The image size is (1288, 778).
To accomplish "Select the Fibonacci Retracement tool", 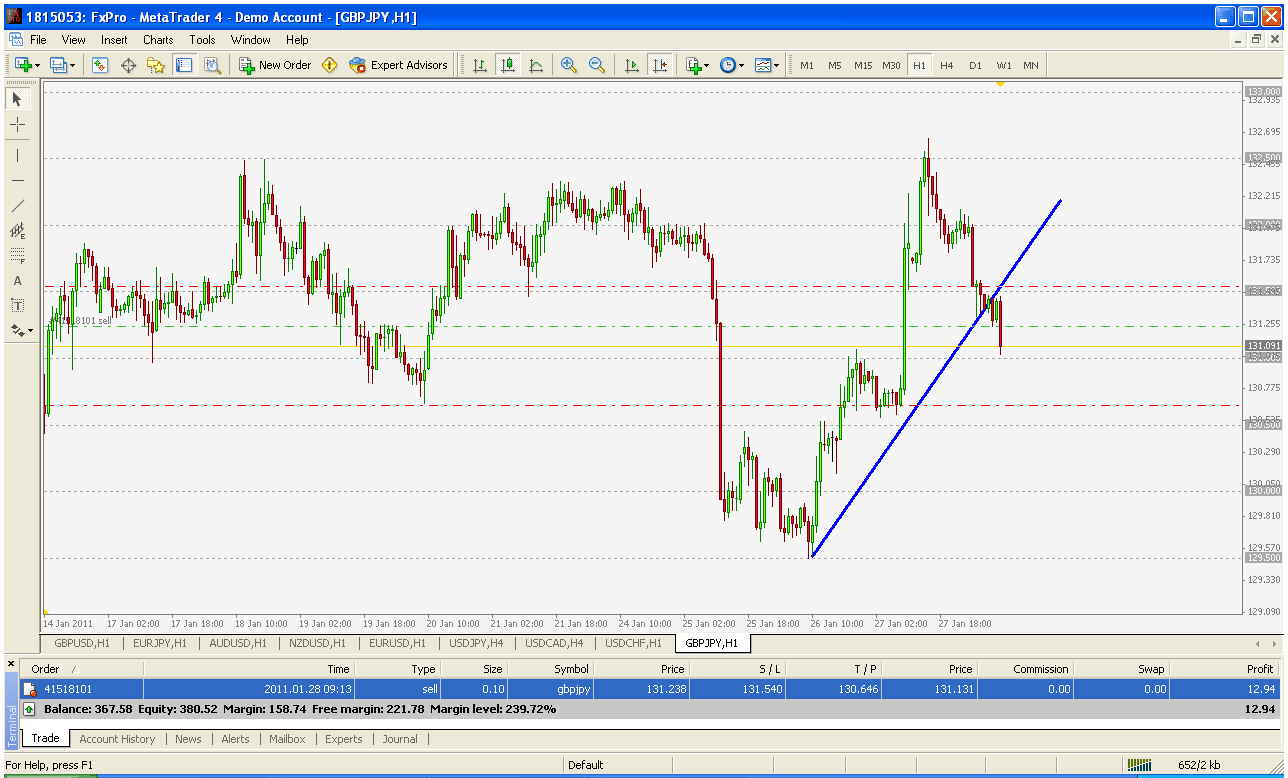I will pos(17,255).
